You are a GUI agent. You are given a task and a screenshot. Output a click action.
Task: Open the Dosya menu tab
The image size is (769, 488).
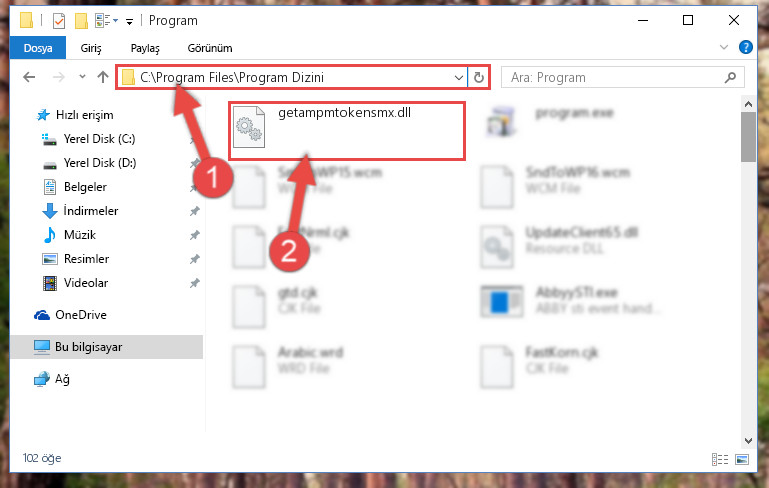[38, 48]
